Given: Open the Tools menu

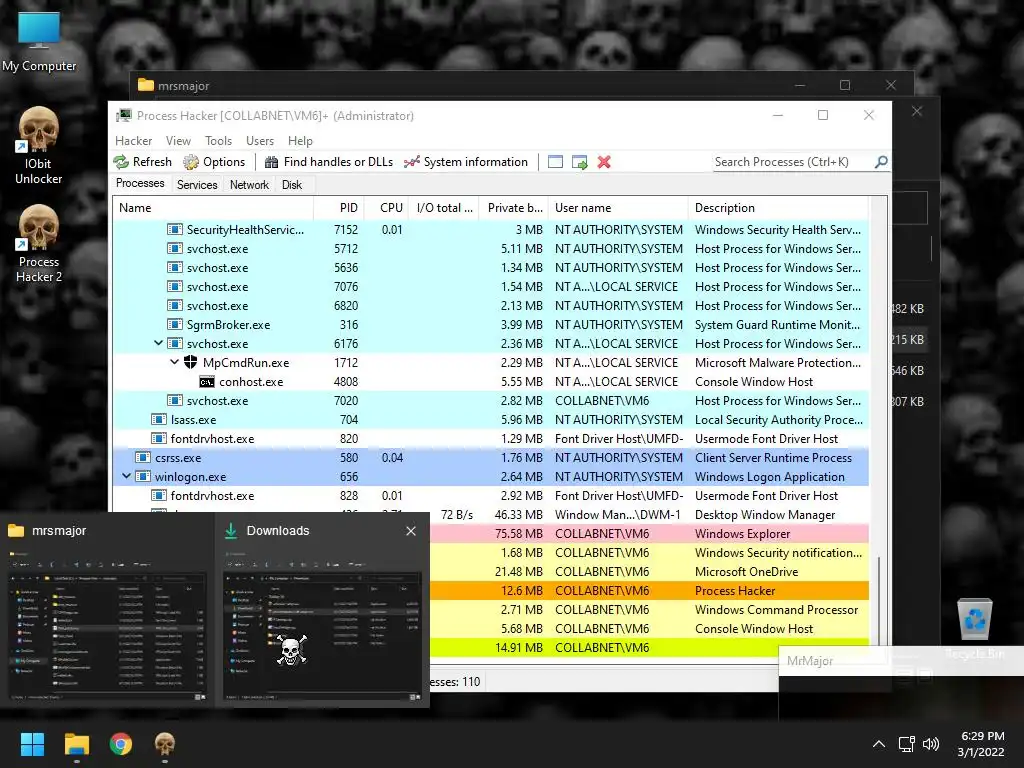Looking at the screenshot, I should [218, 141].
